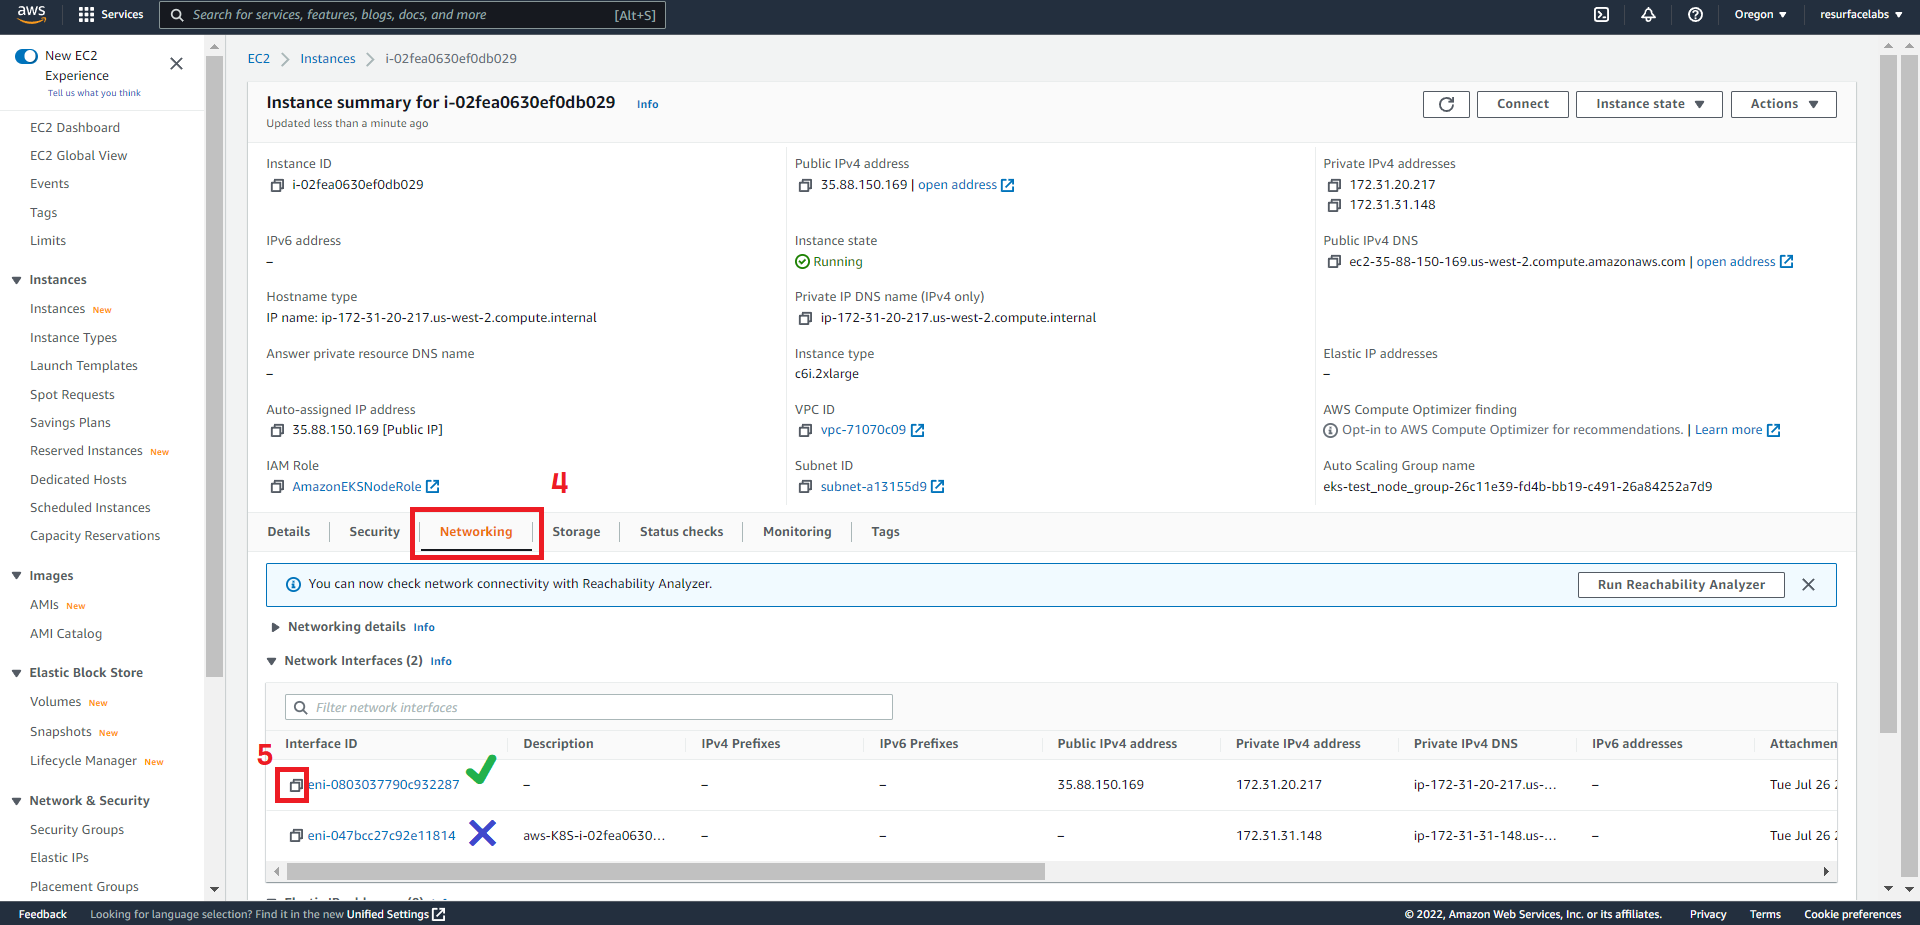Screen dimensions: 1920x925
Task: Copy the auto-assigned IP address
Action: click(x=277, y=430)
